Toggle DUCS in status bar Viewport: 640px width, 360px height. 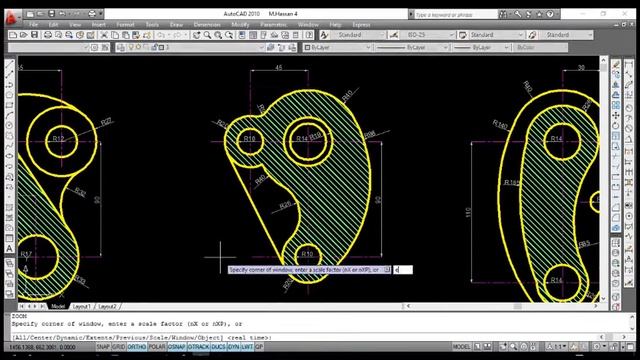point(218,347)
